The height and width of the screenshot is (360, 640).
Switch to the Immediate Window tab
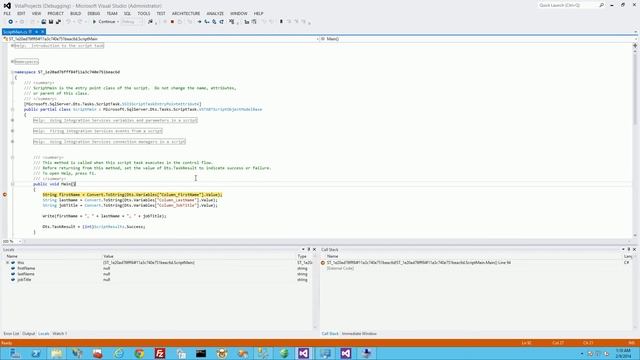tap(359, 333)
